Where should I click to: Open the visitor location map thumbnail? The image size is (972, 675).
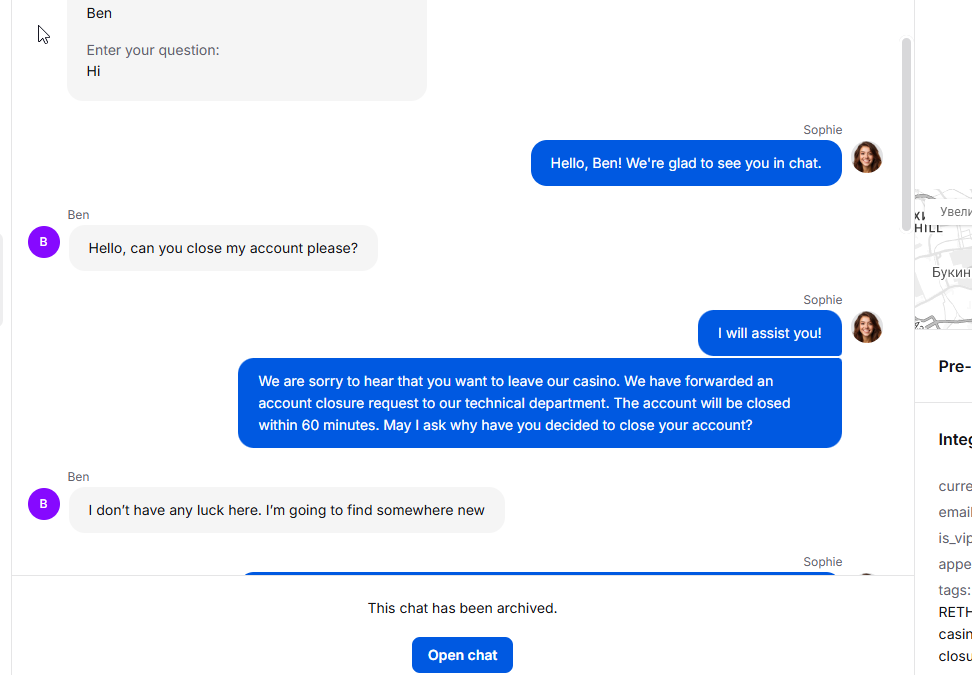click(943, 259)
